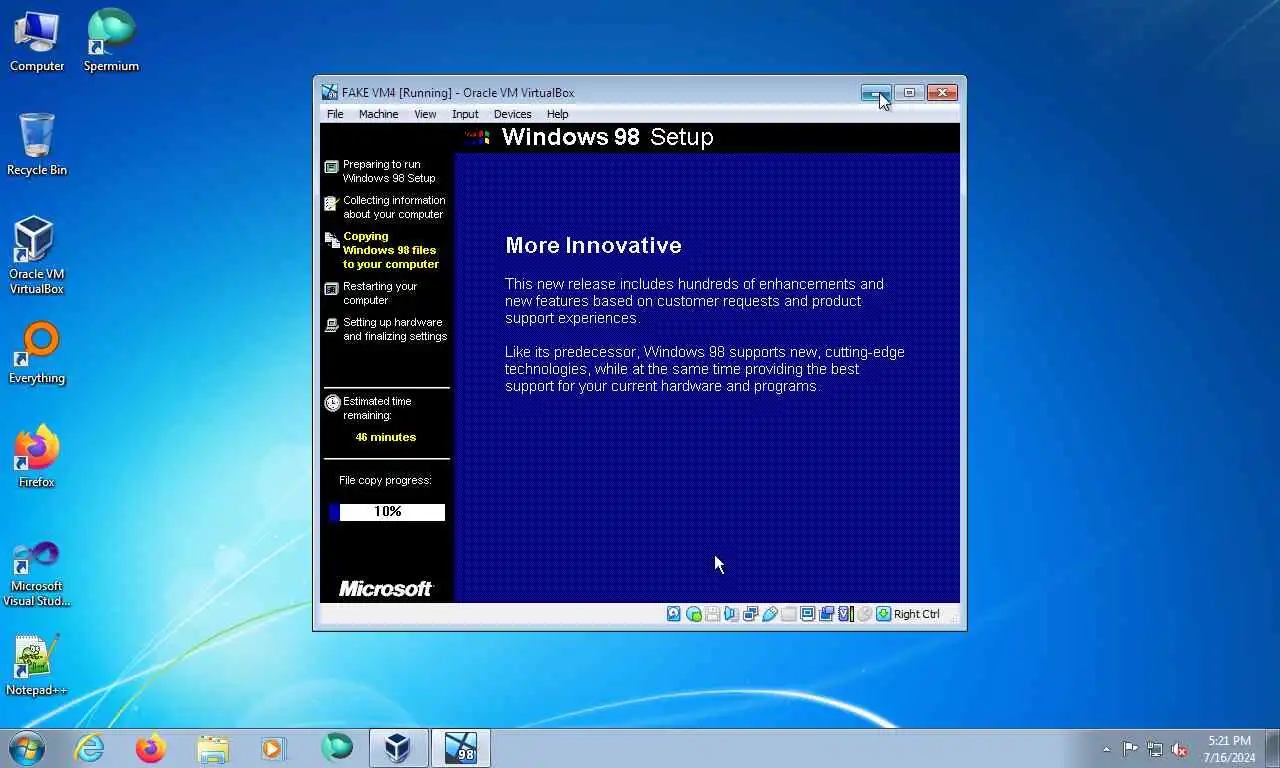The width and height of the screenshot is (1280, 768).
Task: Minimize the FAKE VM4 VirtualBox window
Action: tap(876, 93)
